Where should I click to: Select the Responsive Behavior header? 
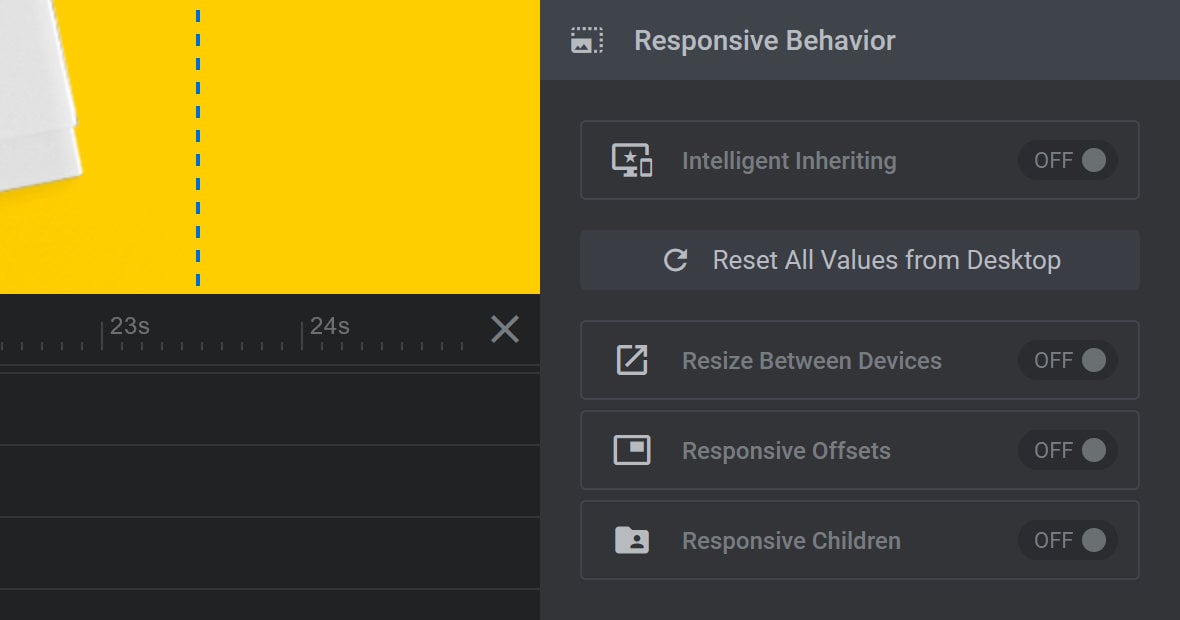coord(860,40)
